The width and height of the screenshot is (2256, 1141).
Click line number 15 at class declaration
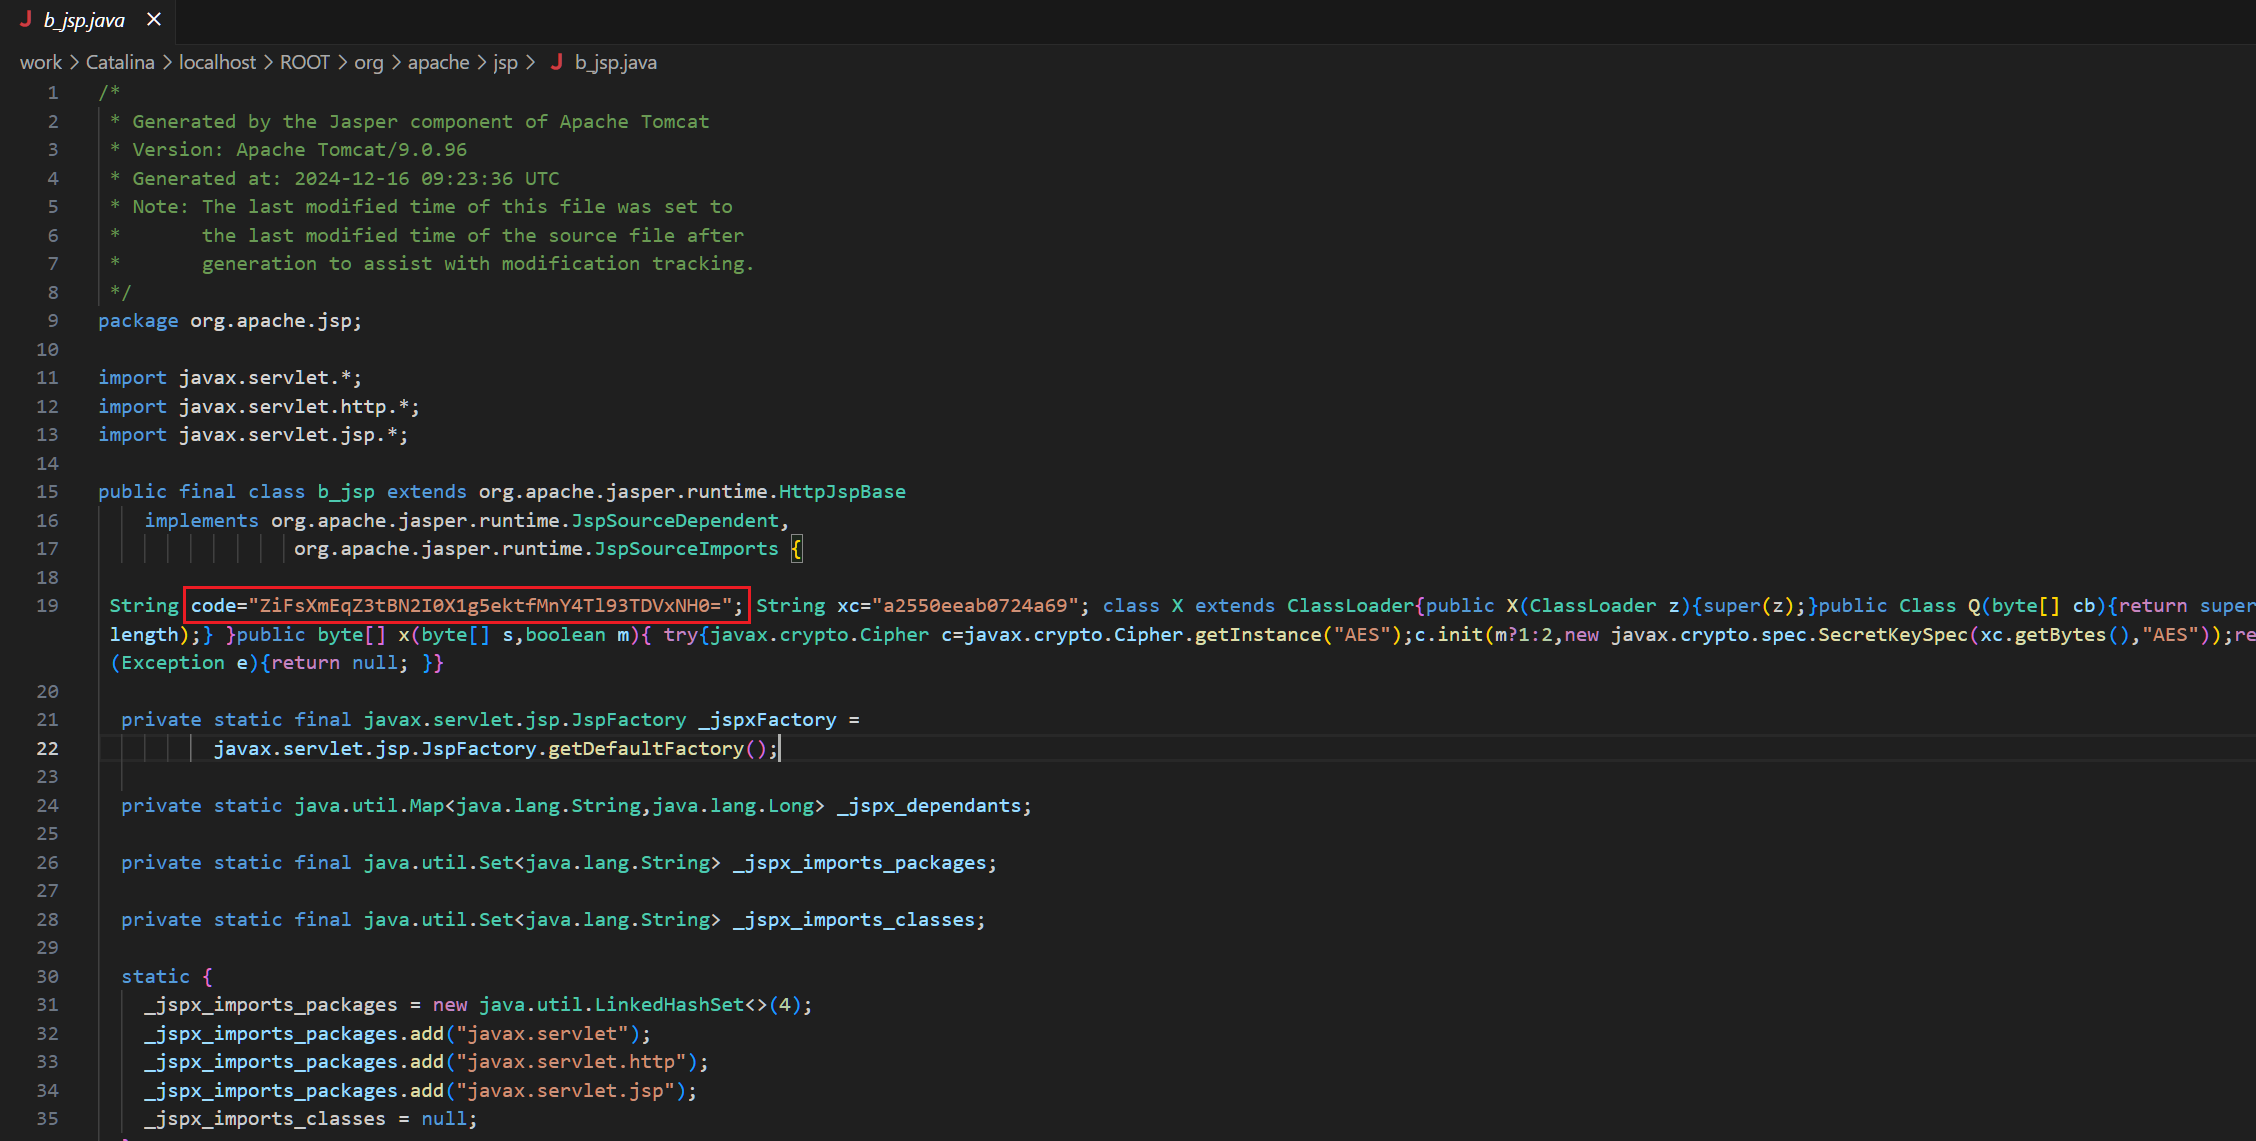point(47,492)
